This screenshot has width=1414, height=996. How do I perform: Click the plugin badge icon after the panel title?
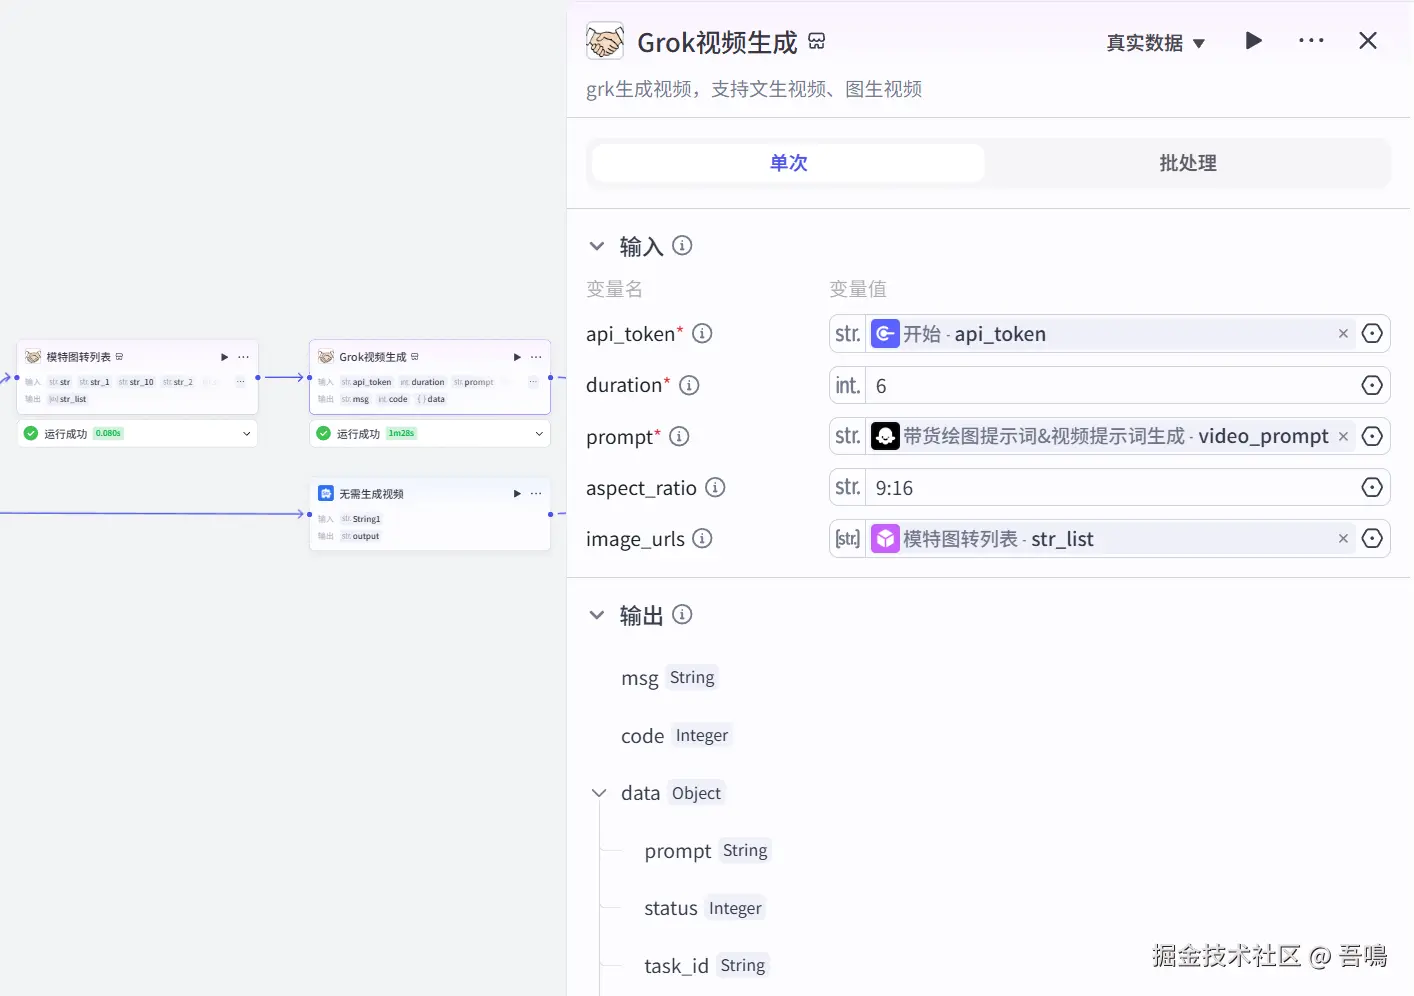point(817,41)
